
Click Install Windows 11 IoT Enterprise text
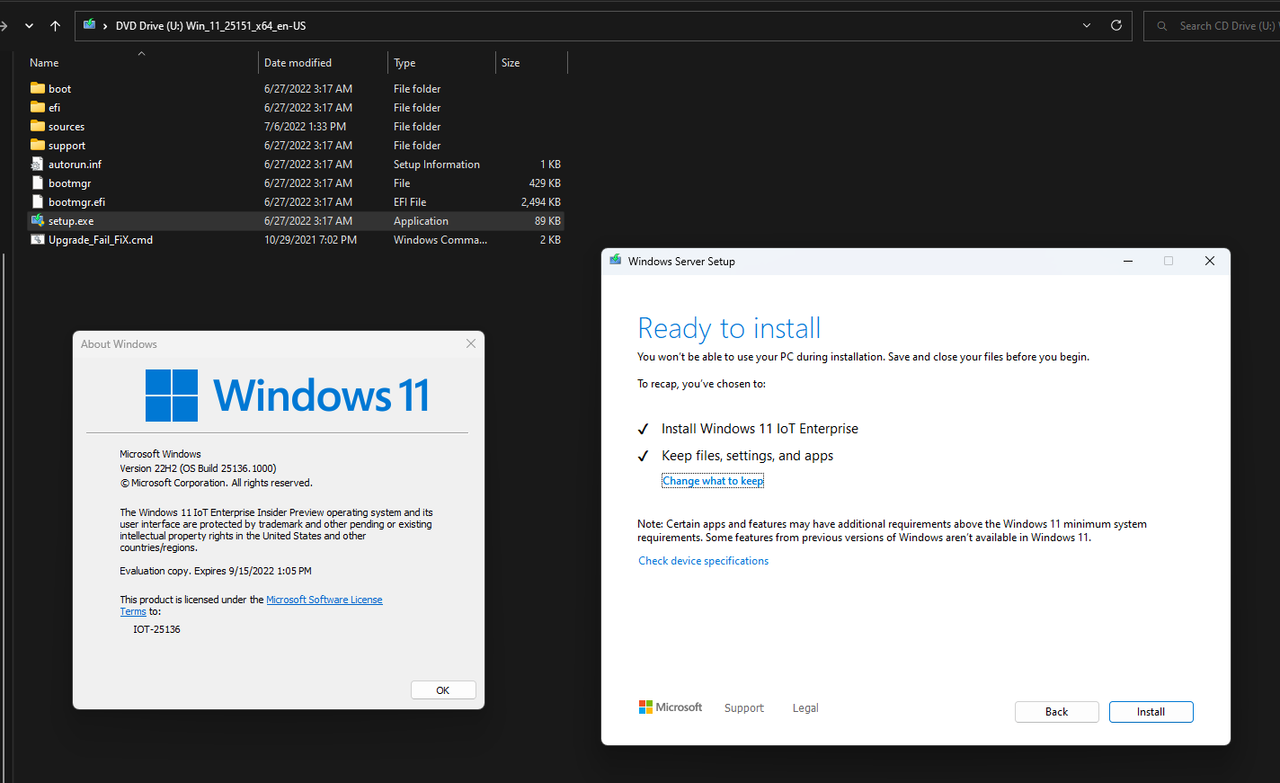pos(759,429)
